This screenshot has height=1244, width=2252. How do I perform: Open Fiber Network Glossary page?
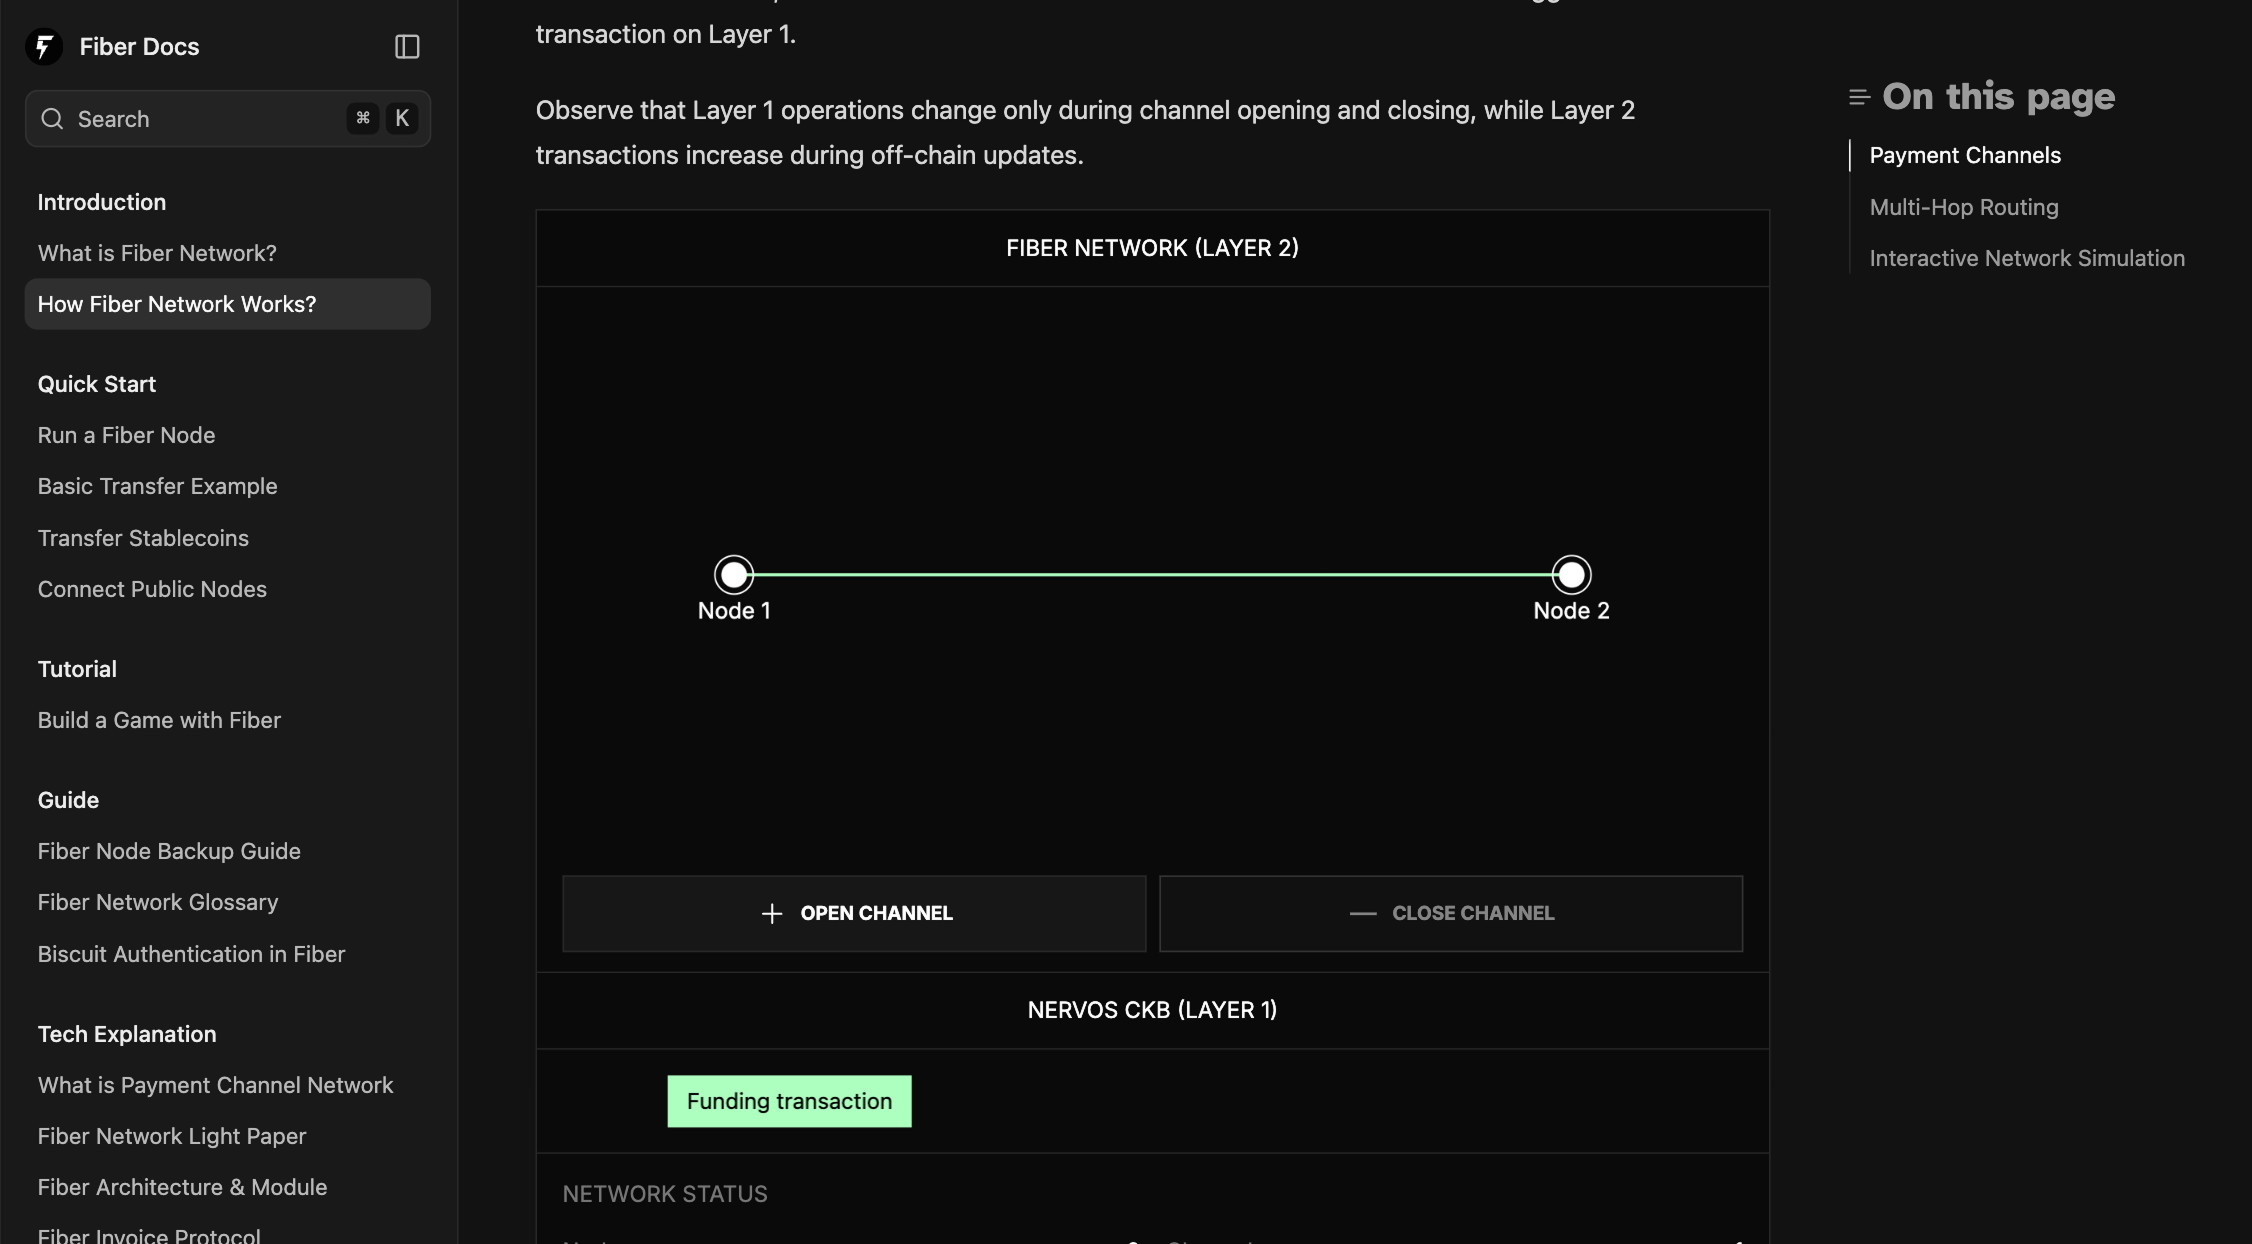158,902
